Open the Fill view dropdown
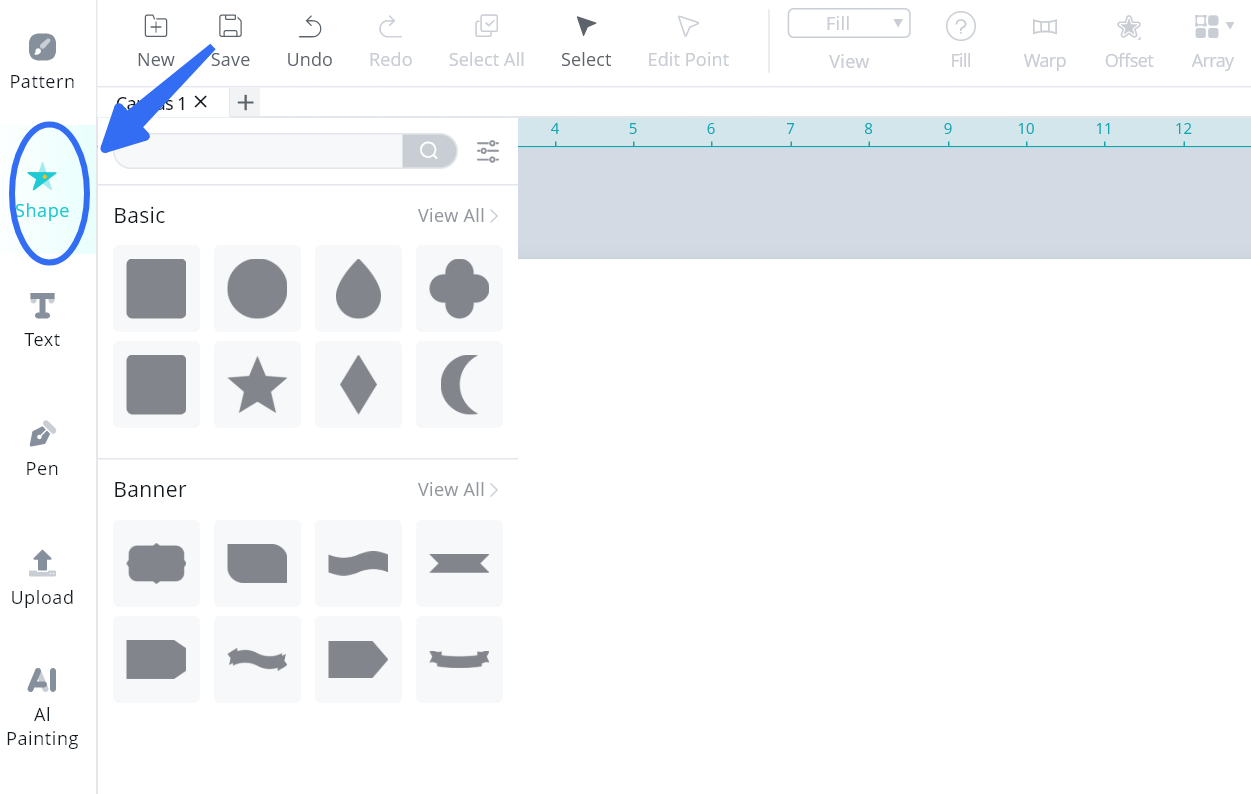 click(849, 24)
